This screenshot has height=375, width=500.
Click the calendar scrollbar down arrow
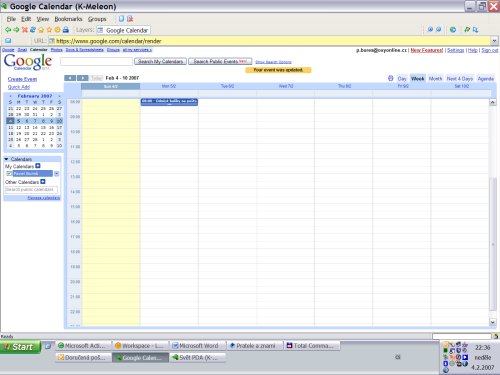click(493, 322)
